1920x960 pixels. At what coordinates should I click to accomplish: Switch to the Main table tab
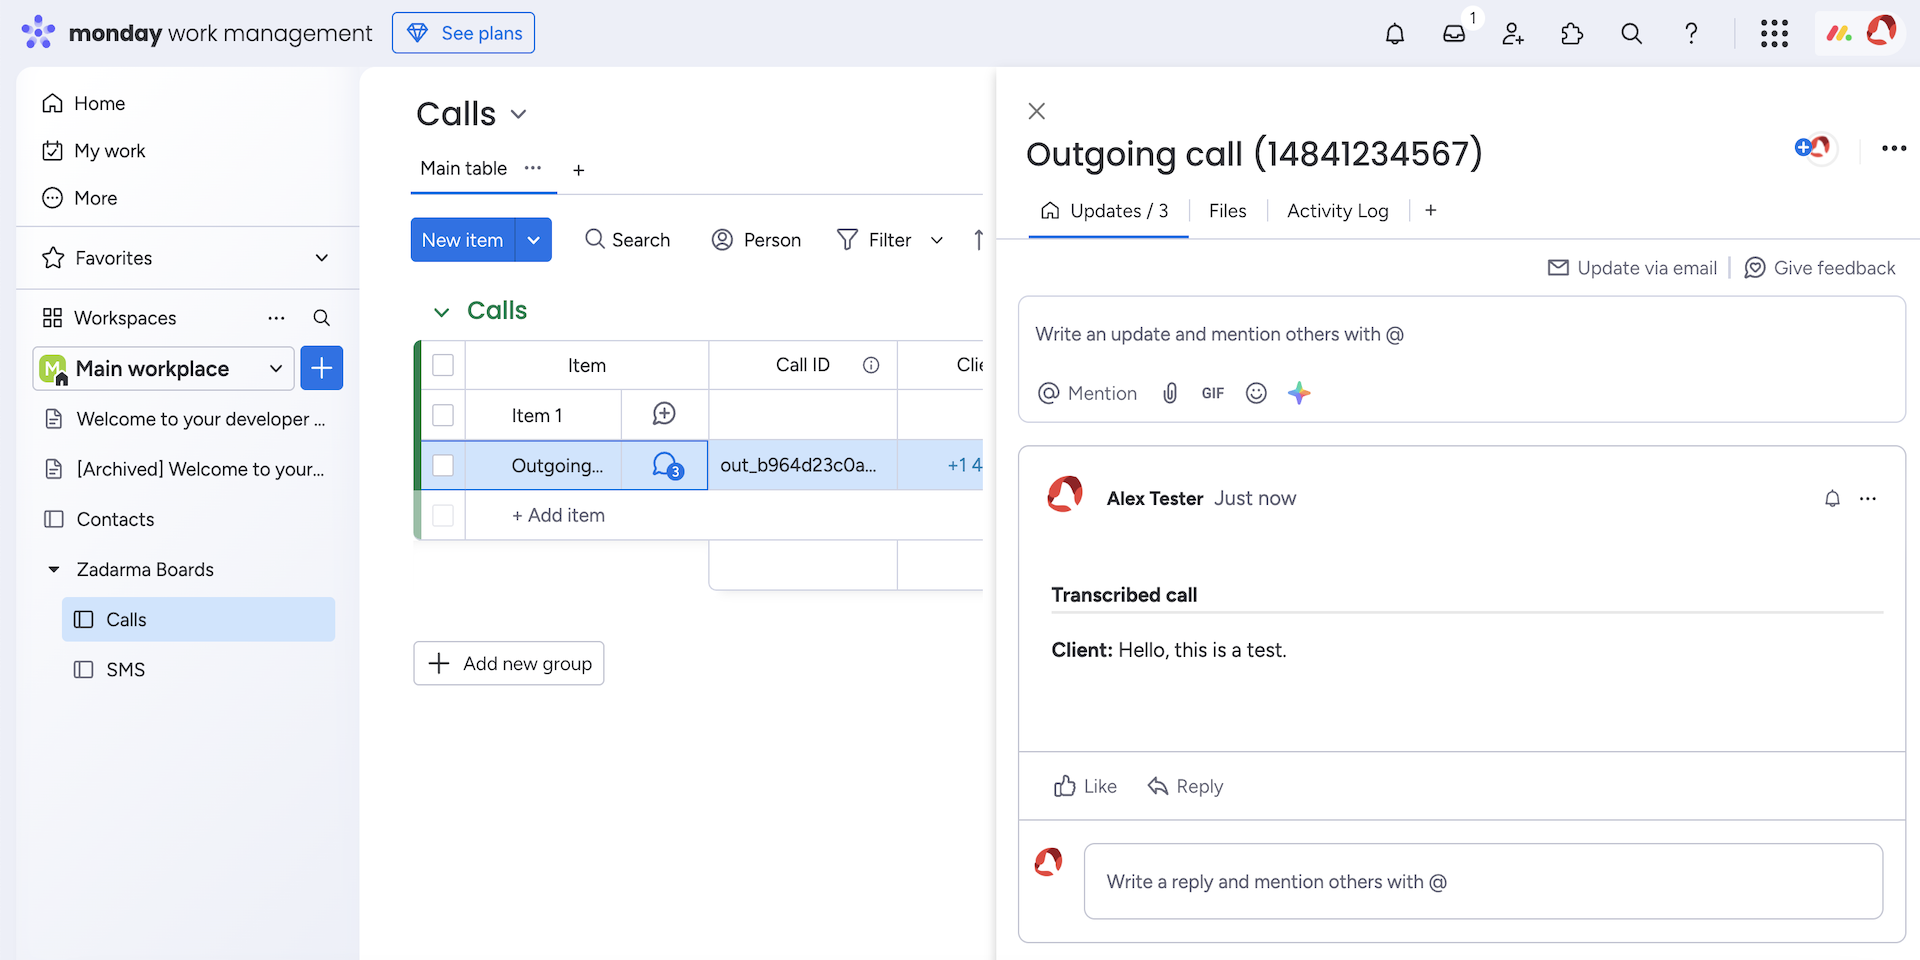tap(463, 168)
